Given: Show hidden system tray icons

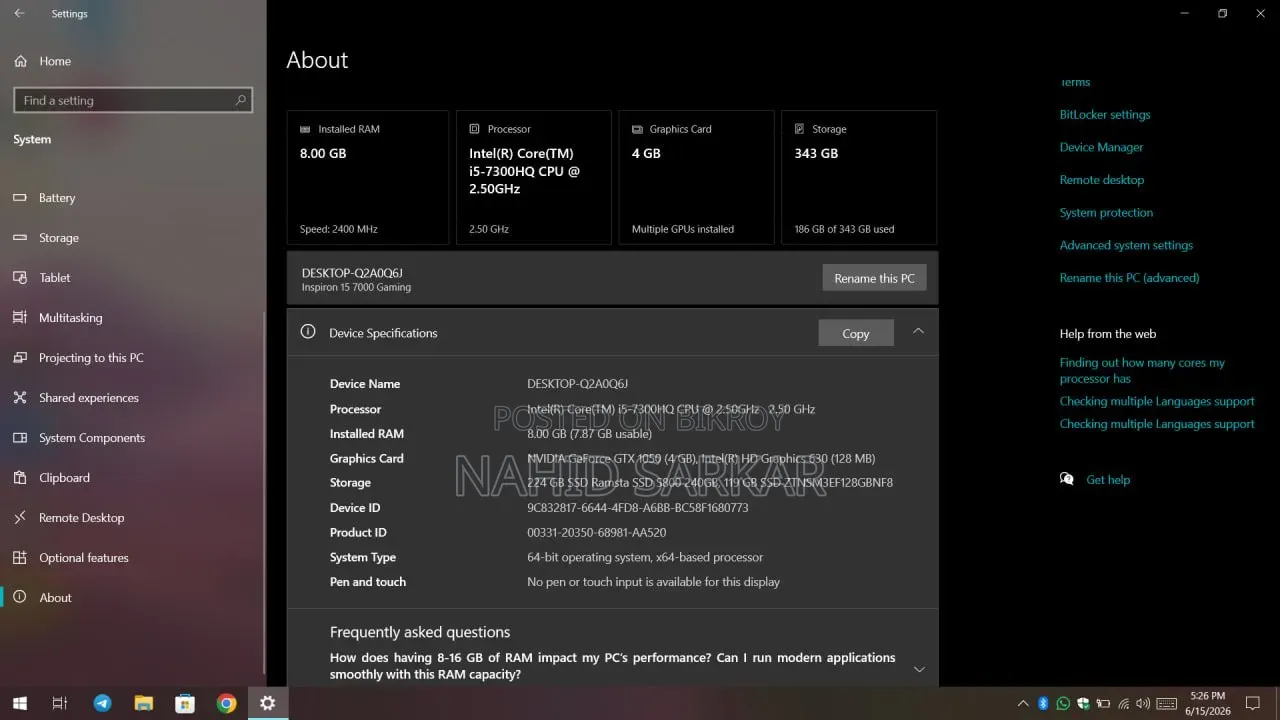Looking at the screenshot, I should coord(1022,704).
